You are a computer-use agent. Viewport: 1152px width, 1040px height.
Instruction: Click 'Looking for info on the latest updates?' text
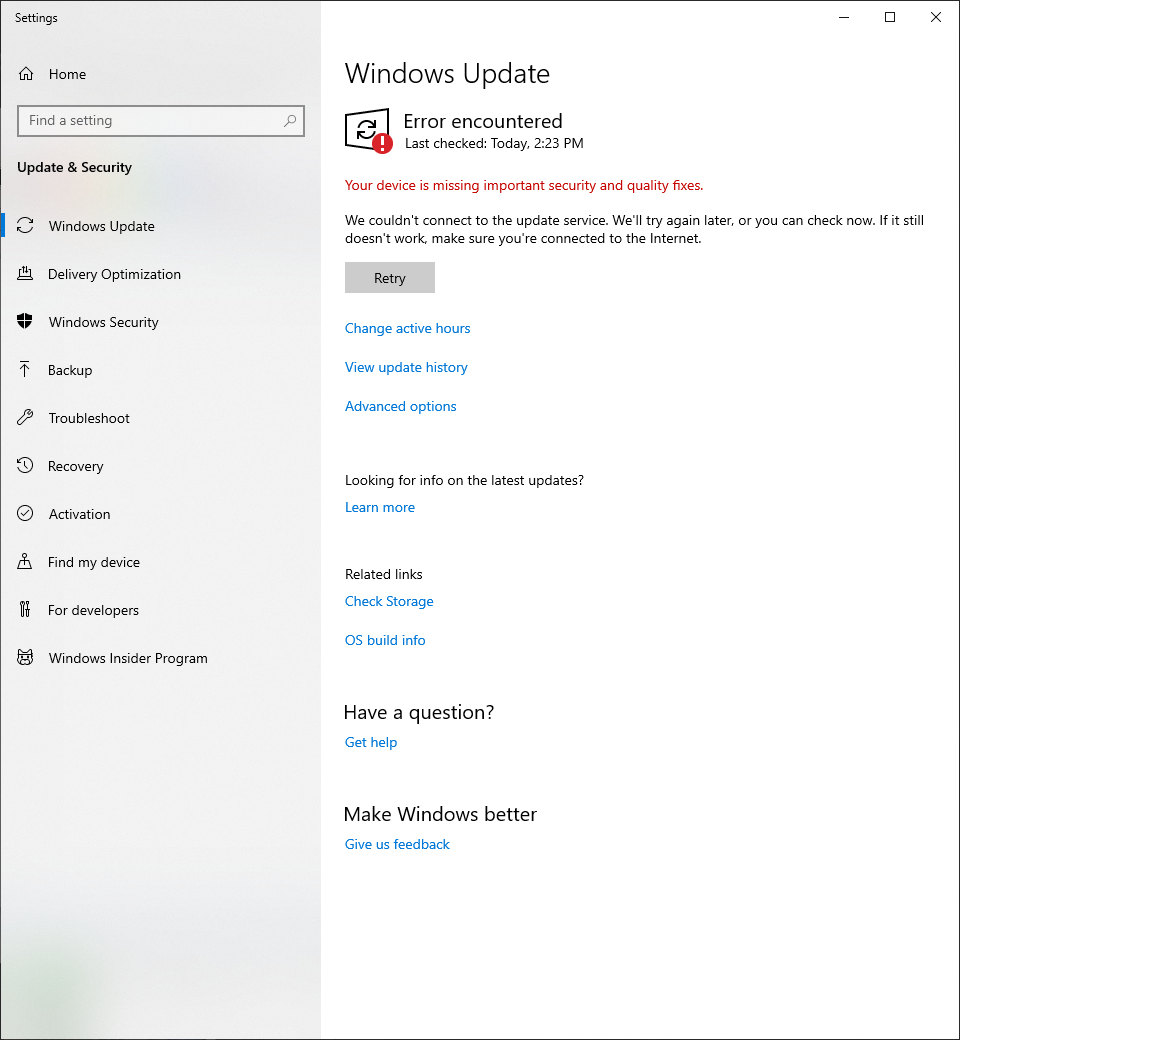click(x=464, y=480)
